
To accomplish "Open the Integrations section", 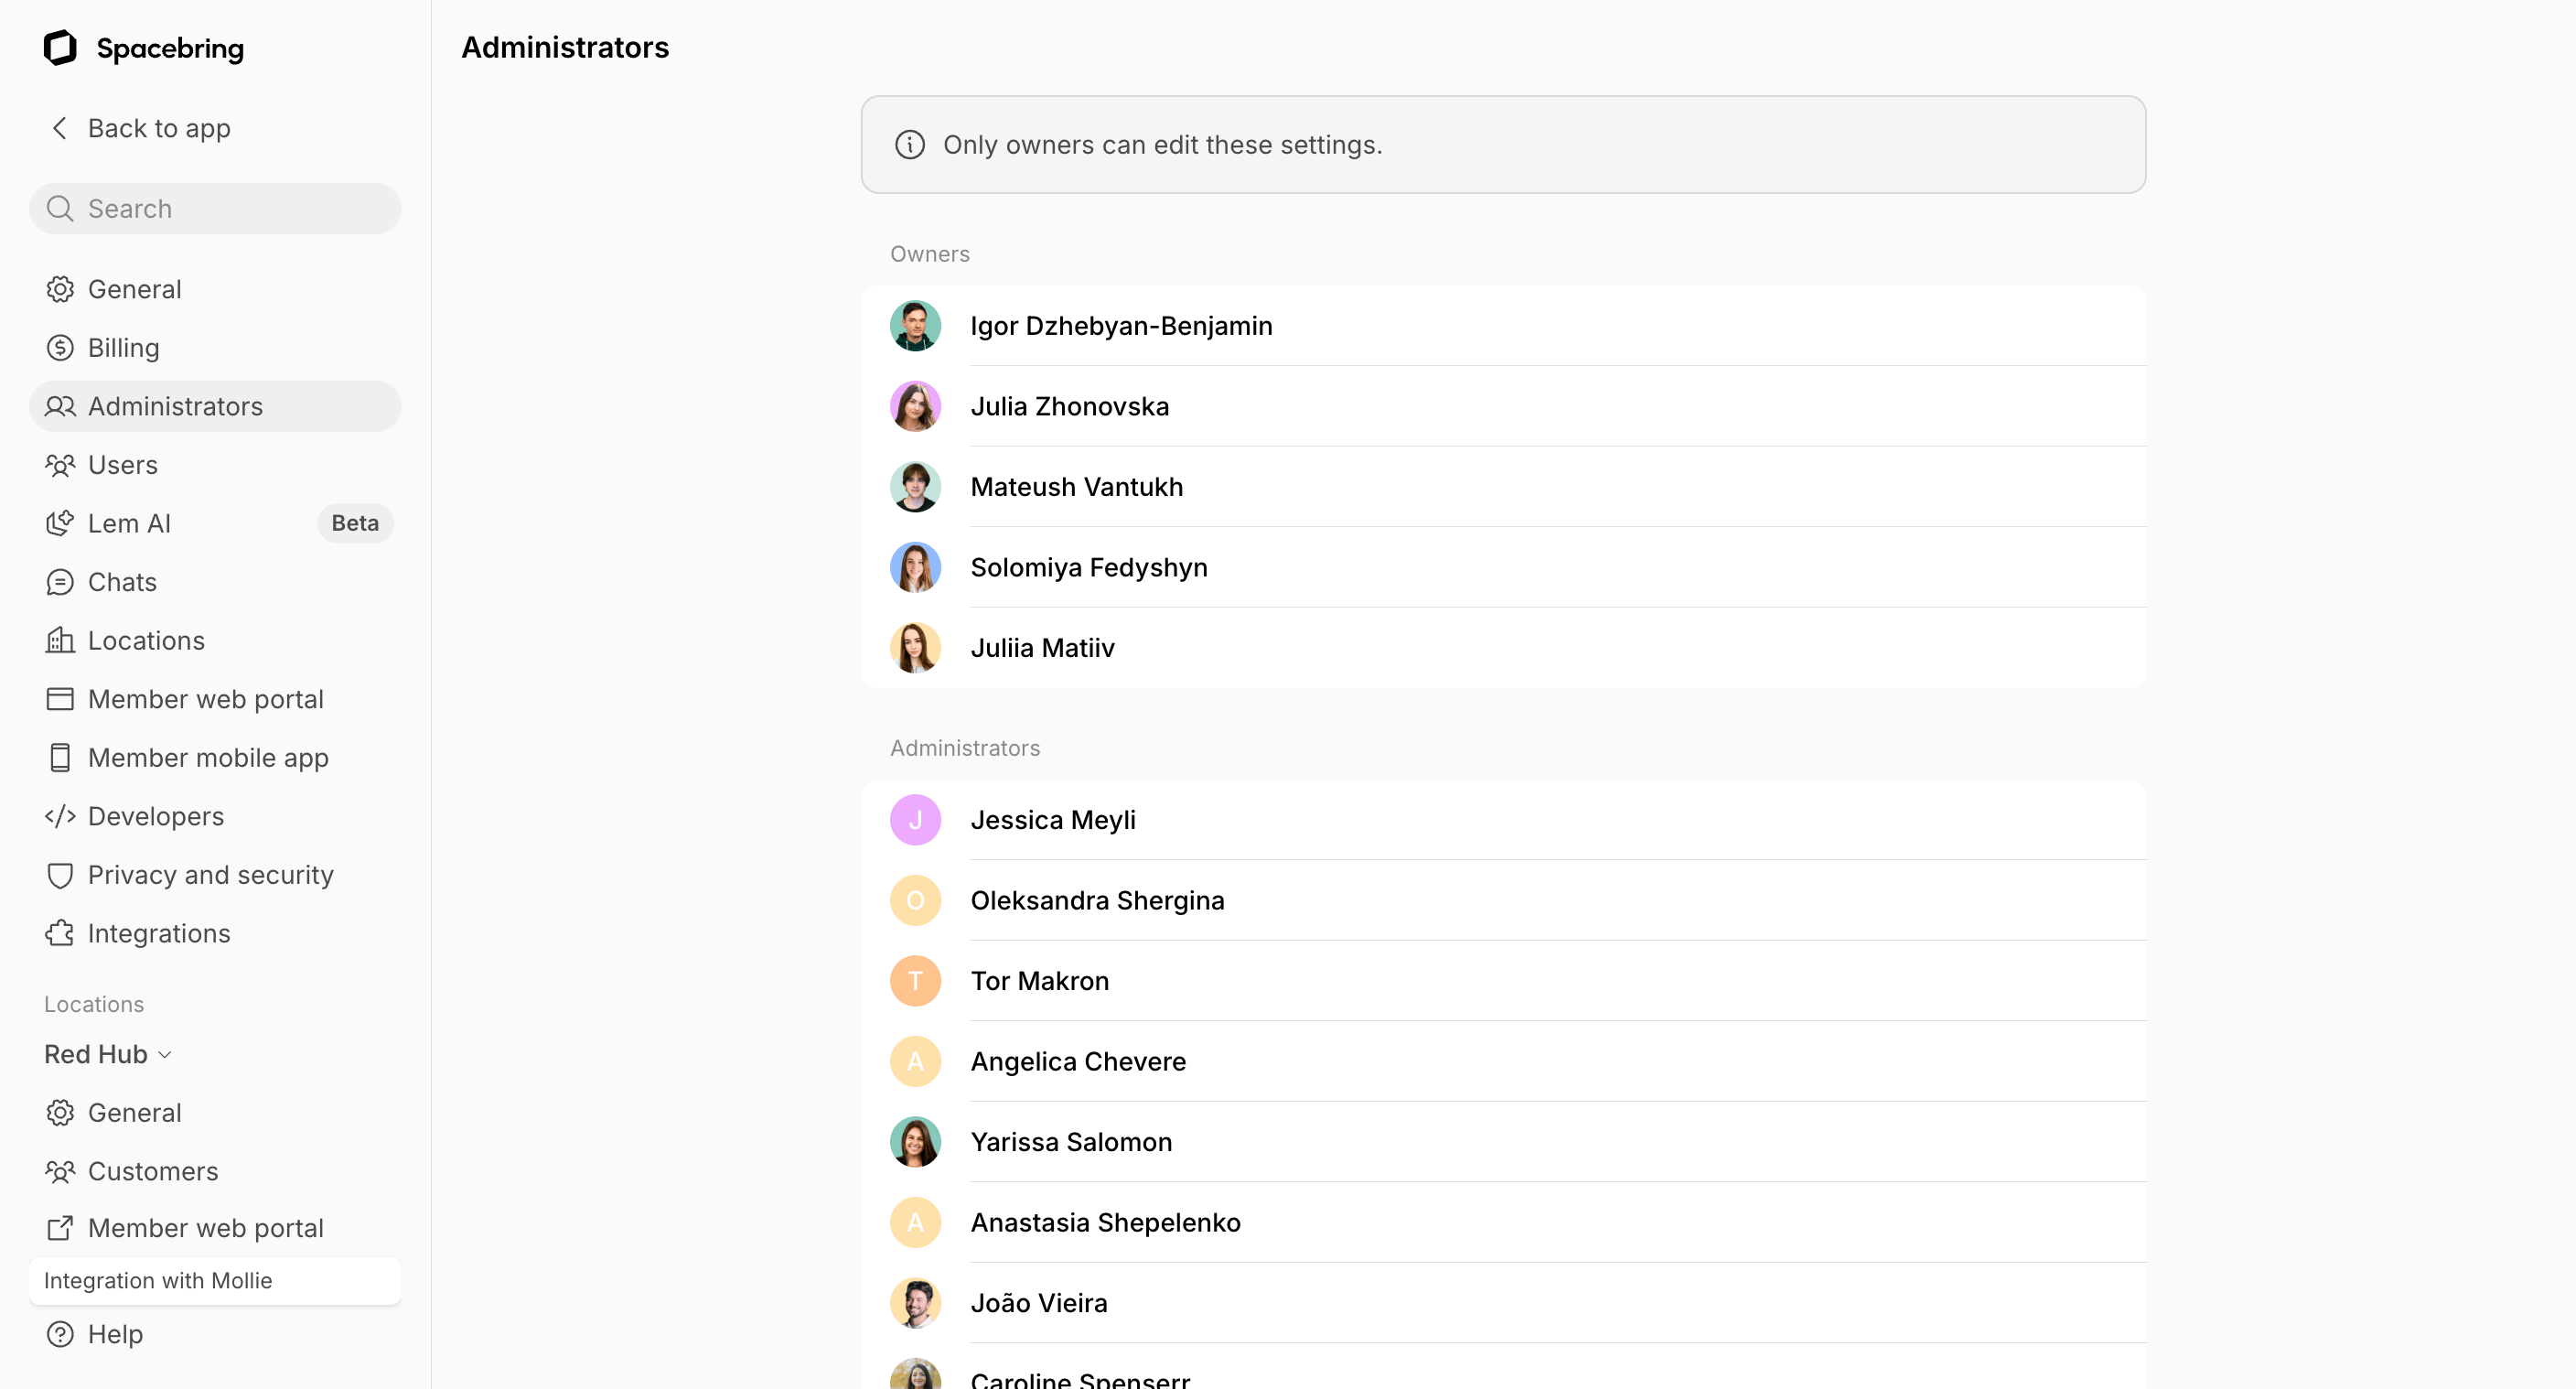I will [x=215, y=933].
